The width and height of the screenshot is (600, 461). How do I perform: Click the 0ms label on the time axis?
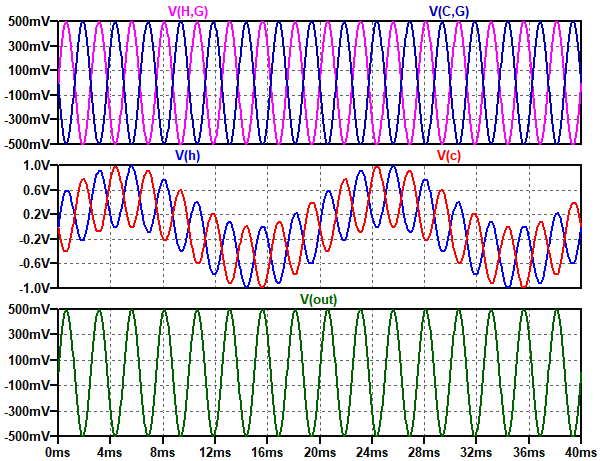coord(58,451)
